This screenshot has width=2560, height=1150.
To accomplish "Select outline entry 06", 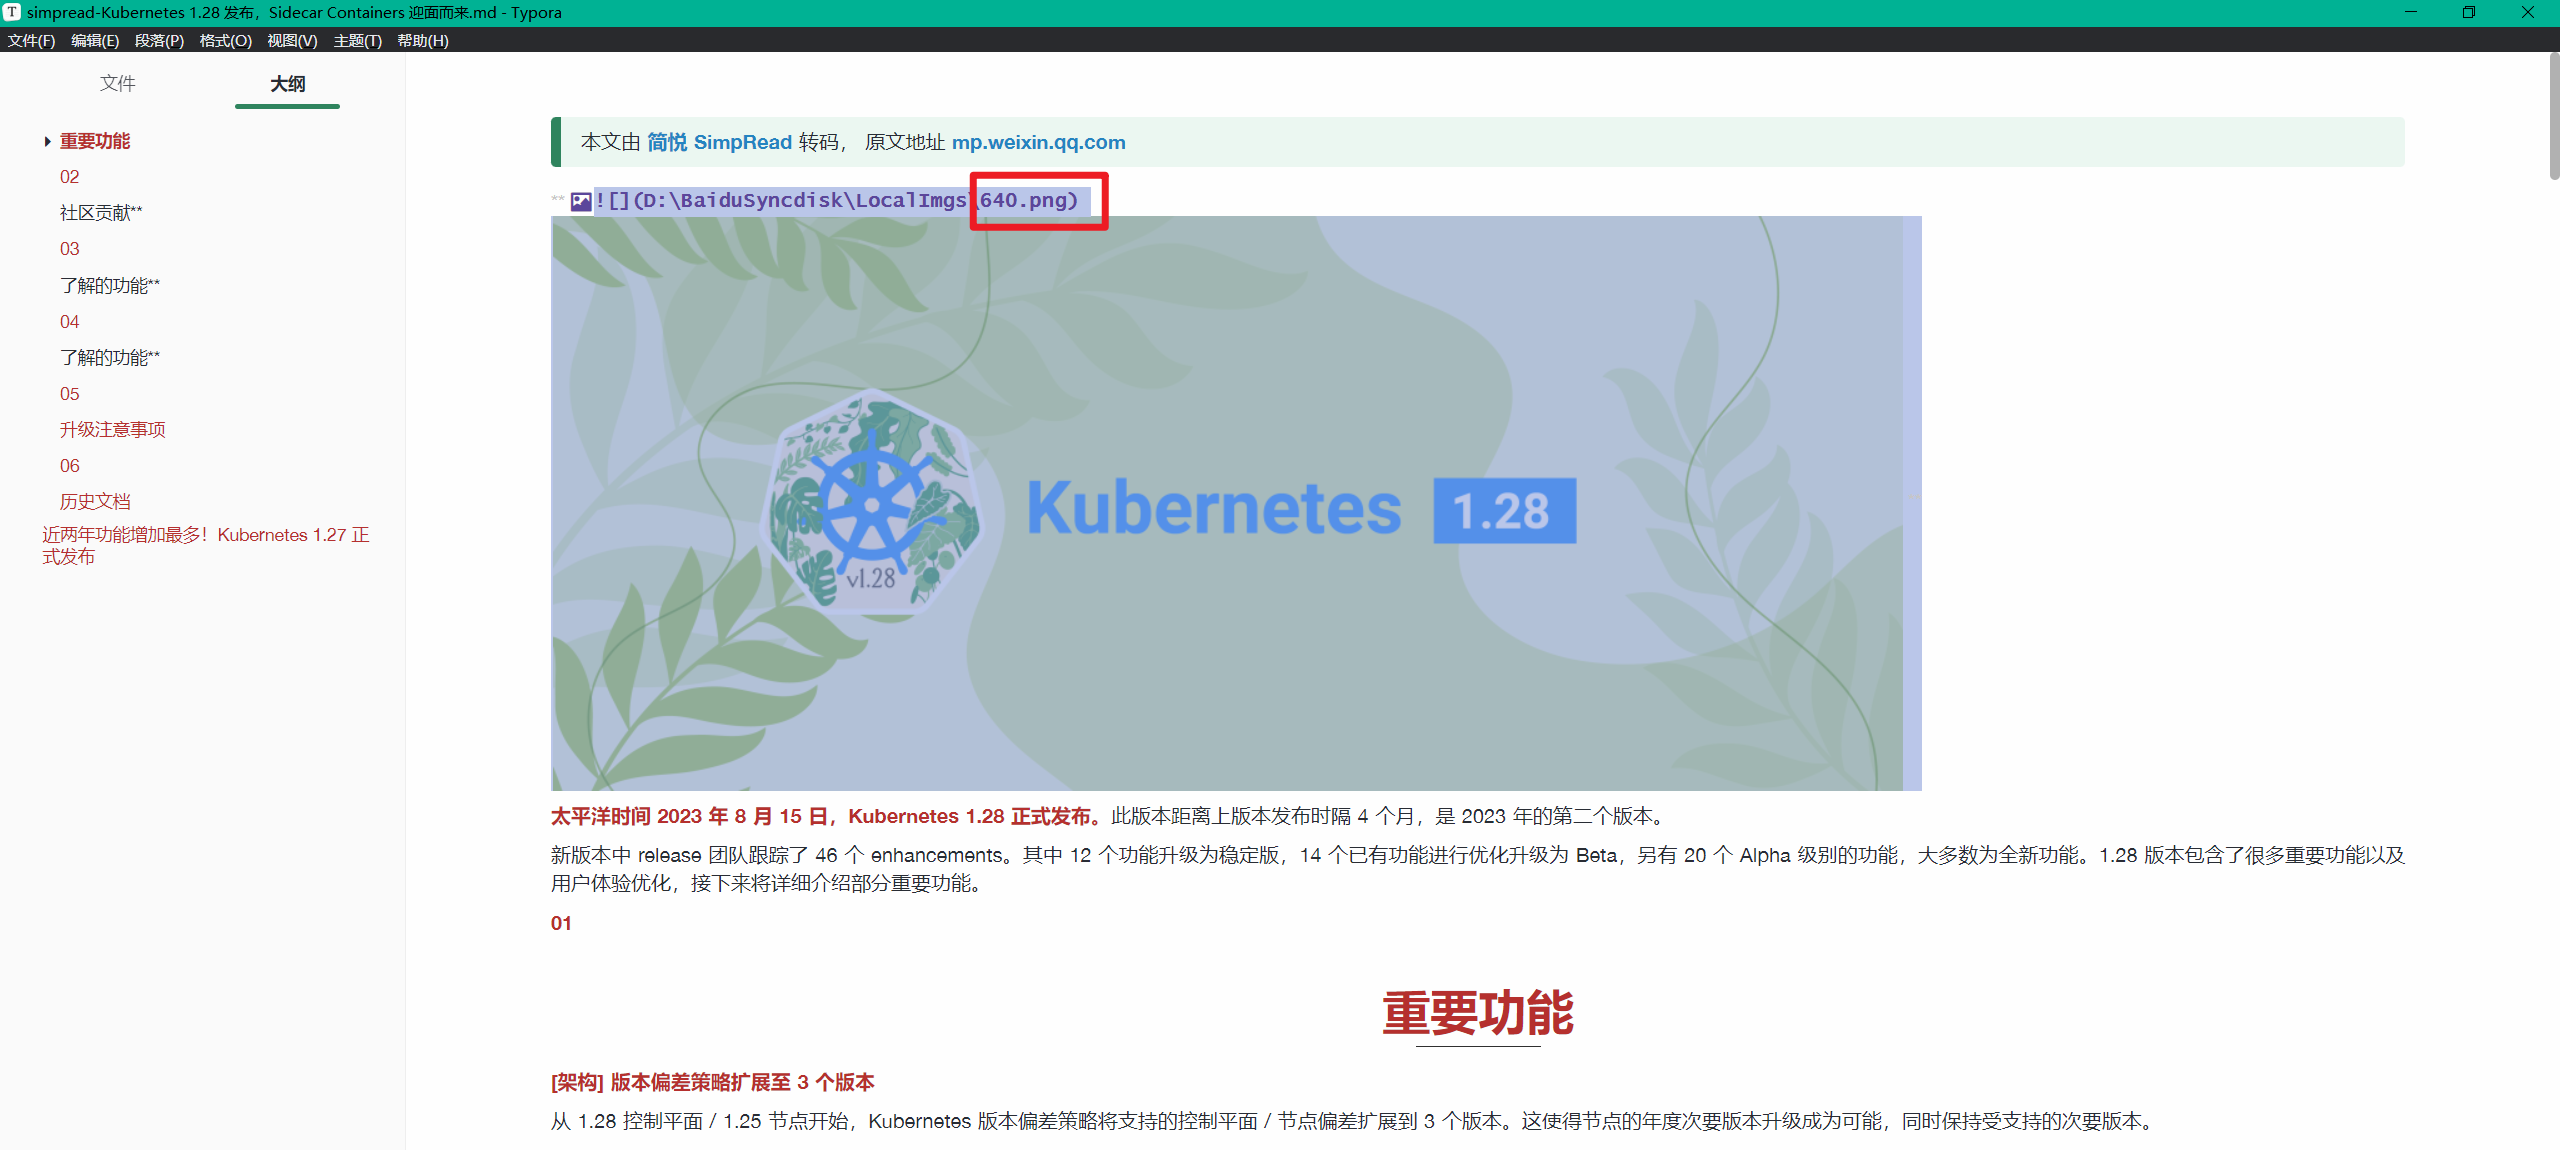I will pyautogui.click(x=69, y=466).
